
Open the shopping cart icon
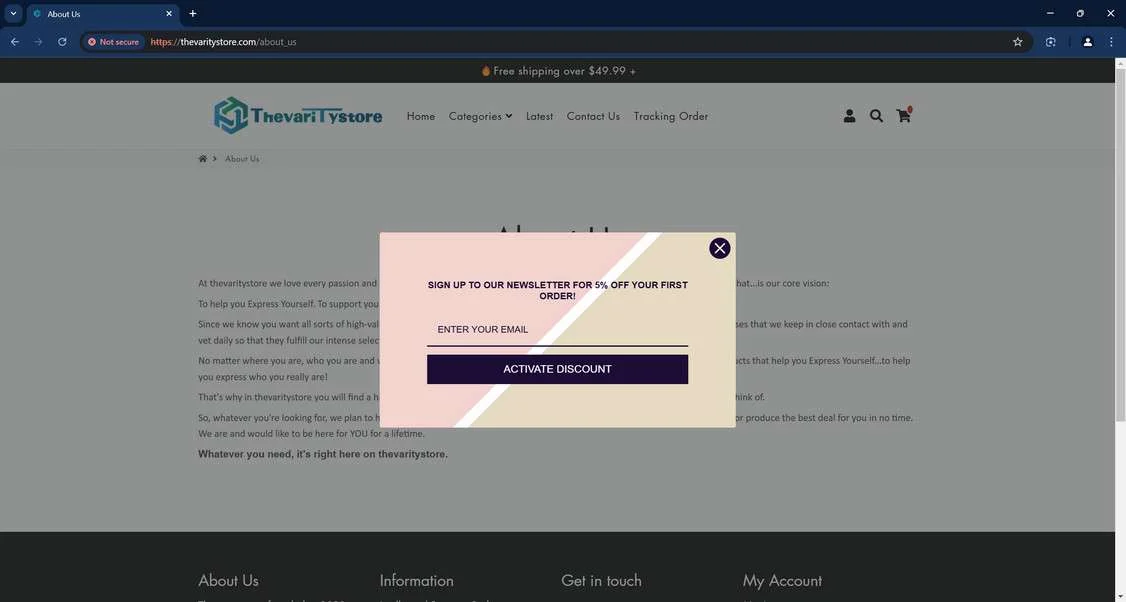904,115
